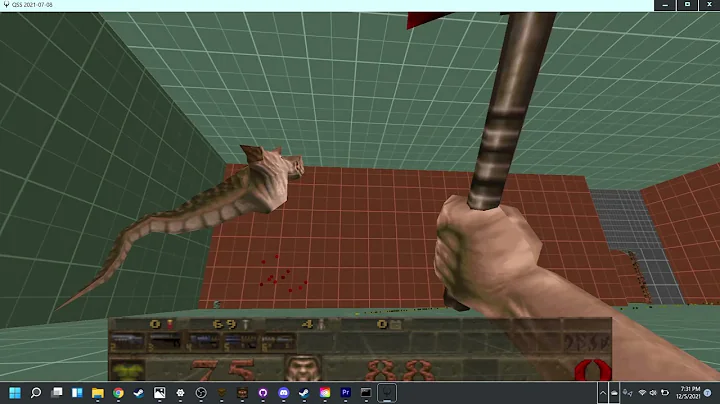This screenshot has height=404, width=720.
Task: Select weapon slot 5 super nailgun icon
Action: point(240,342)
